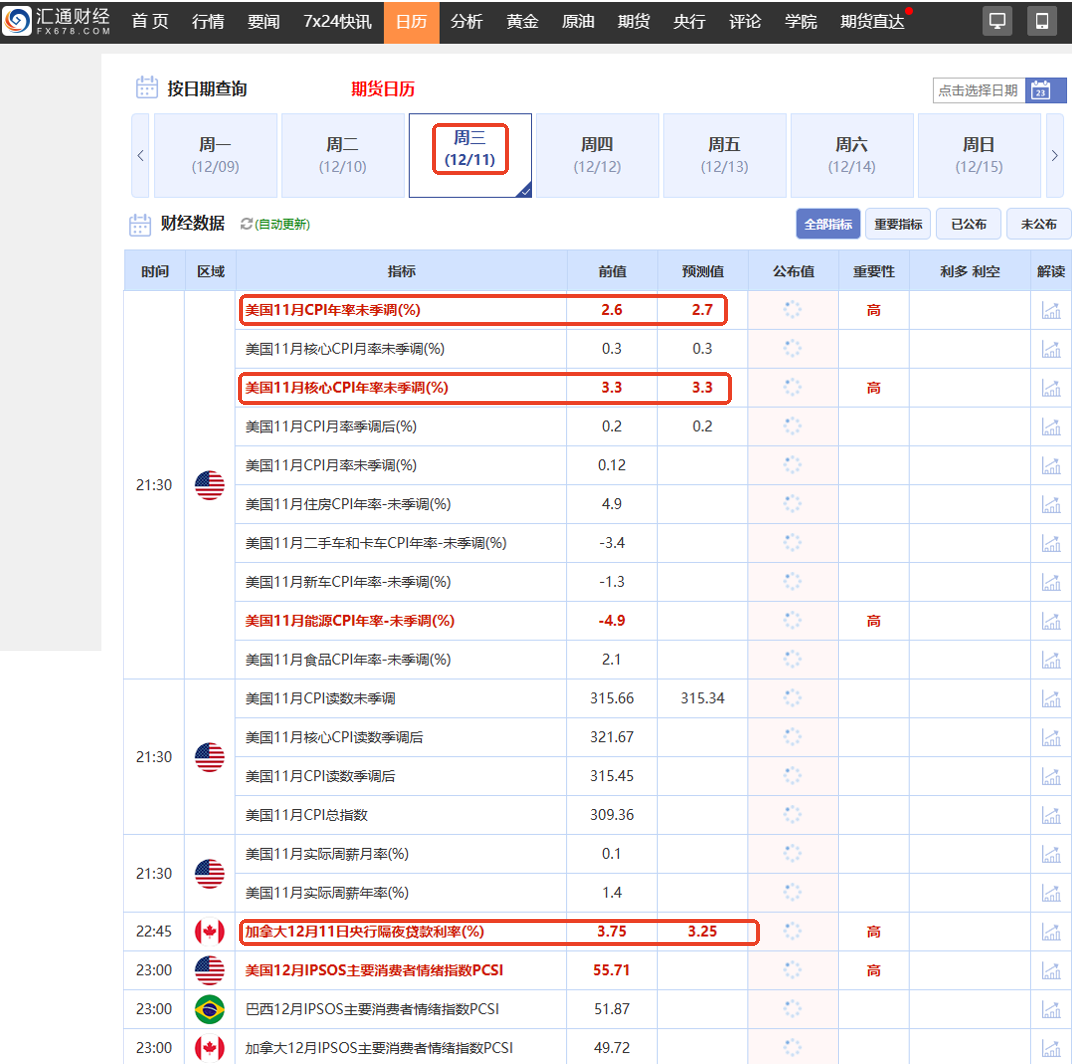The width and height of the screenshot is (1072, 1064).
Task: Open the 7x24快讯 menu item
Action: [x=337, y=21]
